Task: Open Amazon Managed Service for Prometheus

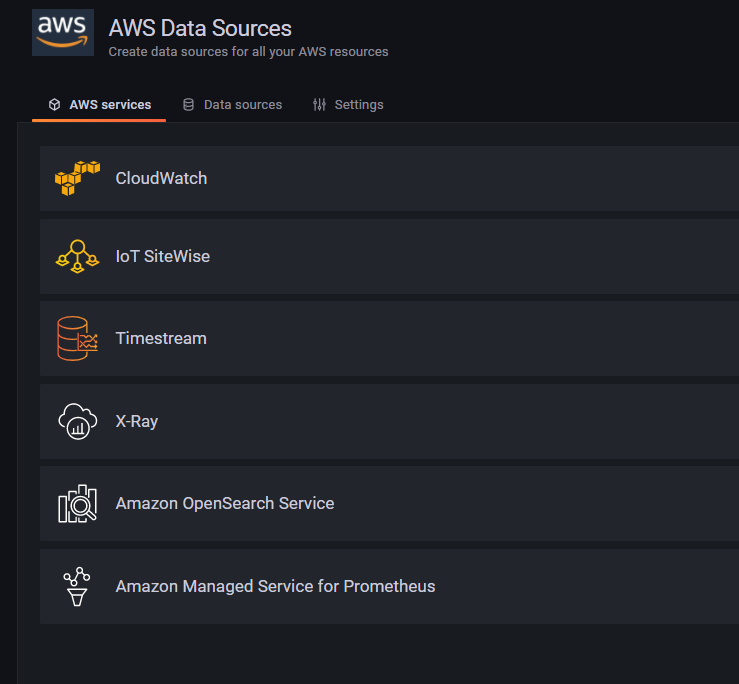Action: click(275, 586)
